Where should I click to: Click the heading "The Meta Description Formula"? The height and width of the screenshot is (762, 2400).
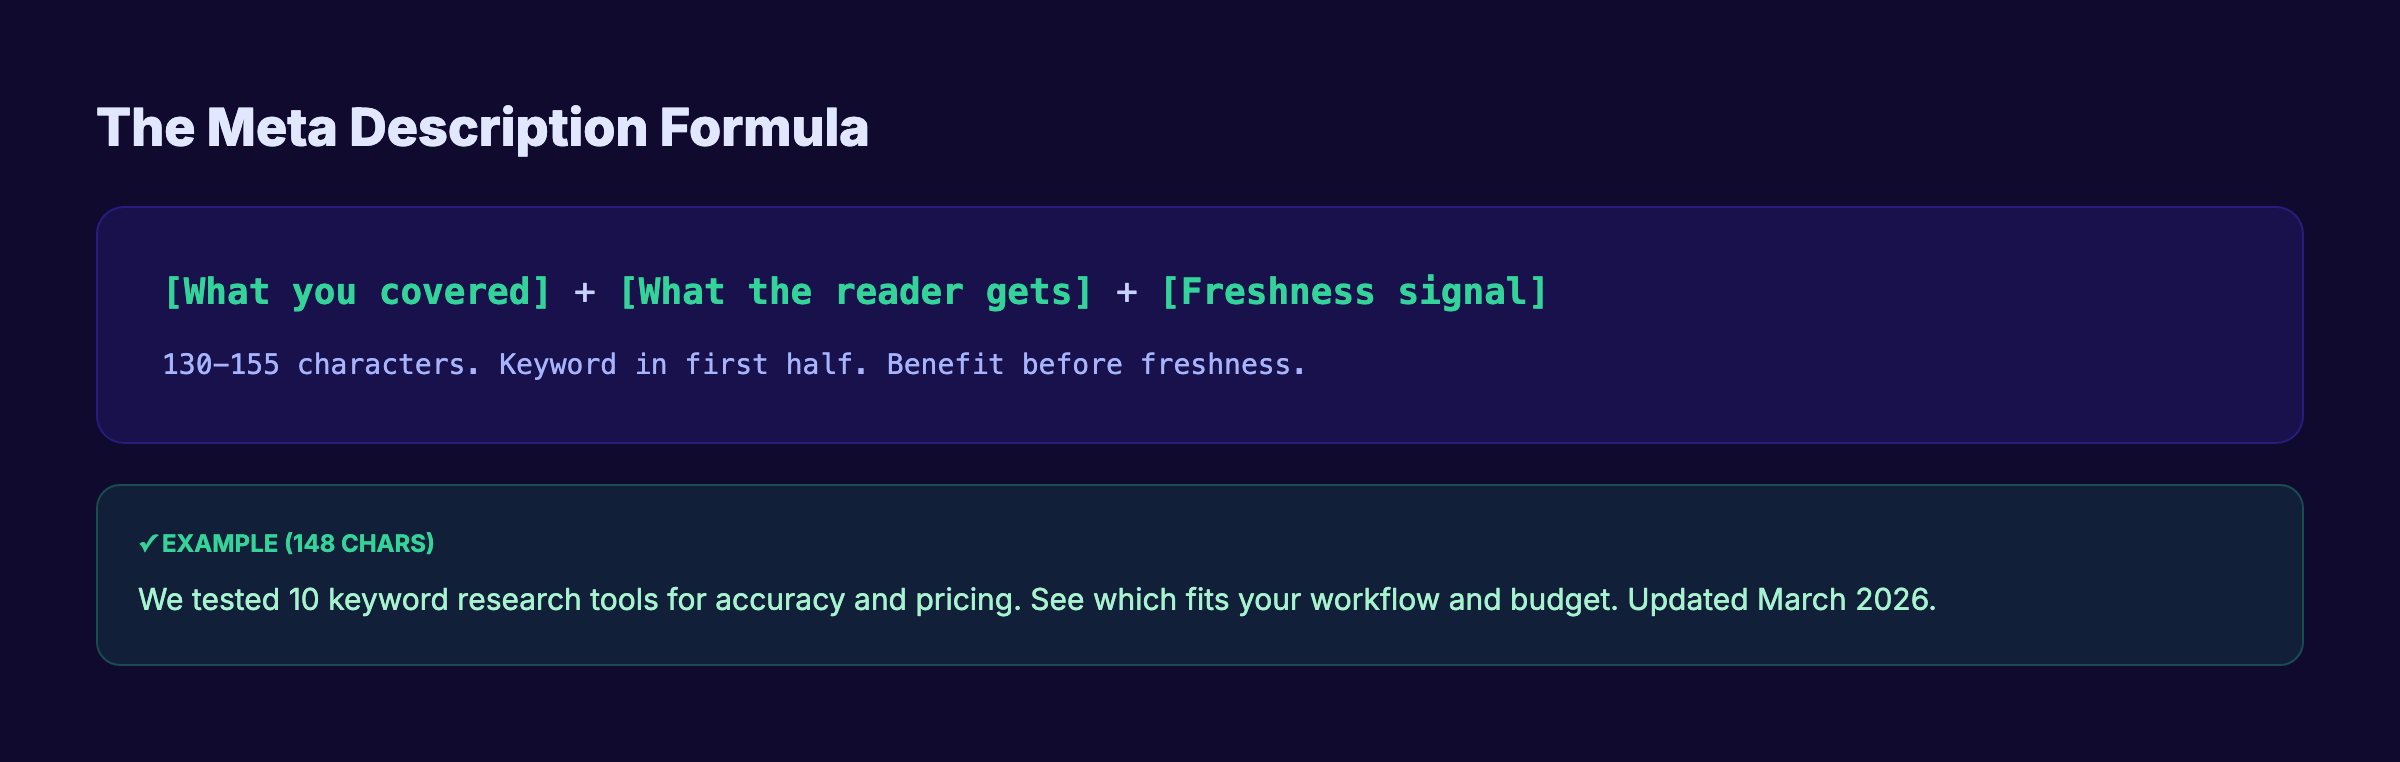pos(482,128)
